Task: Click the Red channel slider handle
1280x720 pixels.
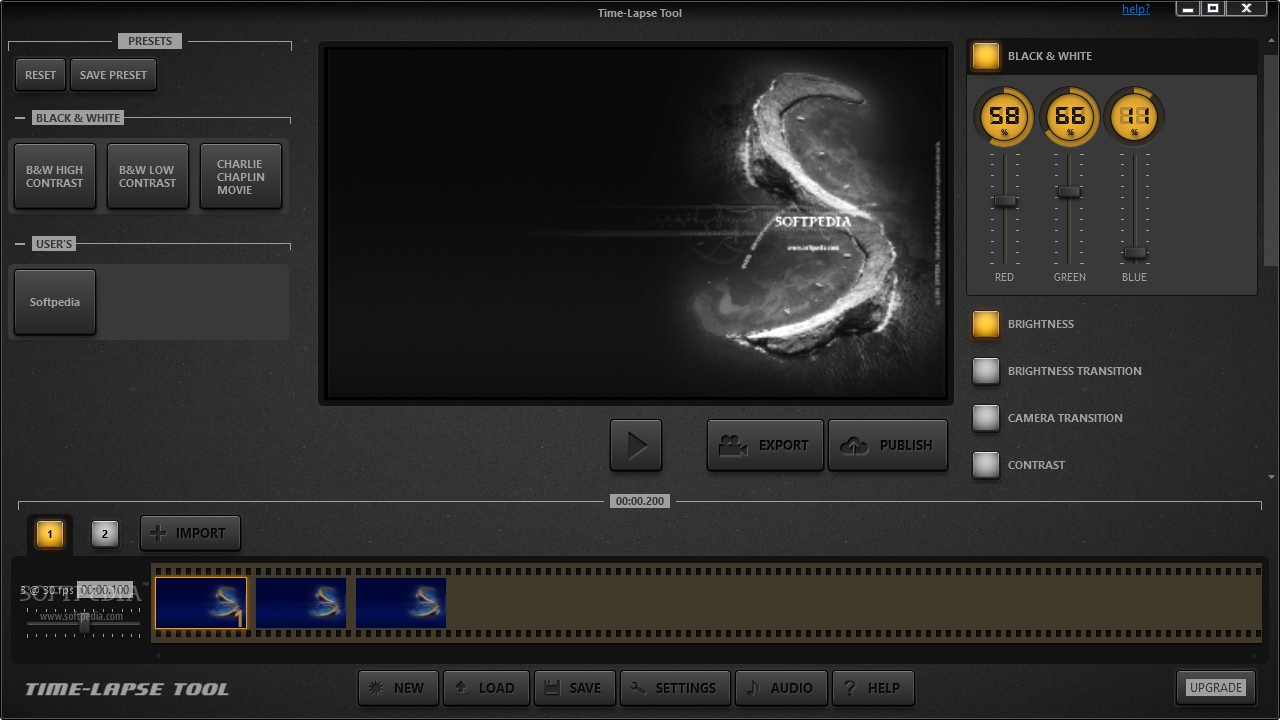Action: pyautogui.click(x=1005, y=201)
